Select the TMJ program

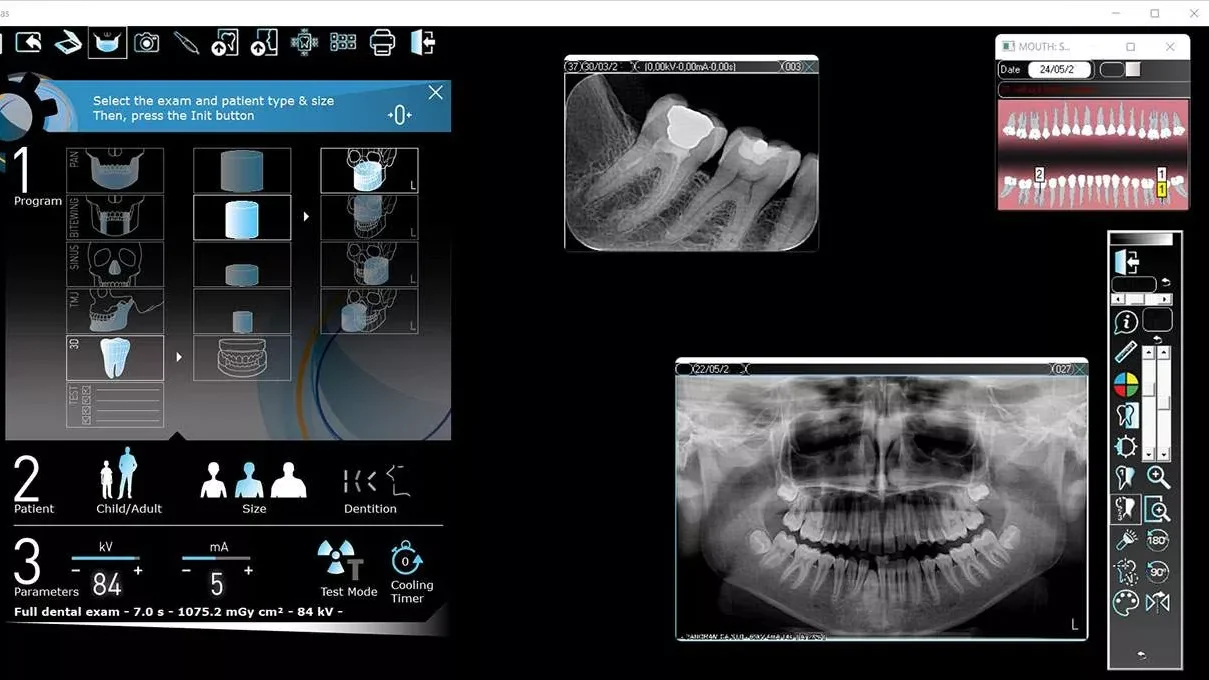point(115,311)
